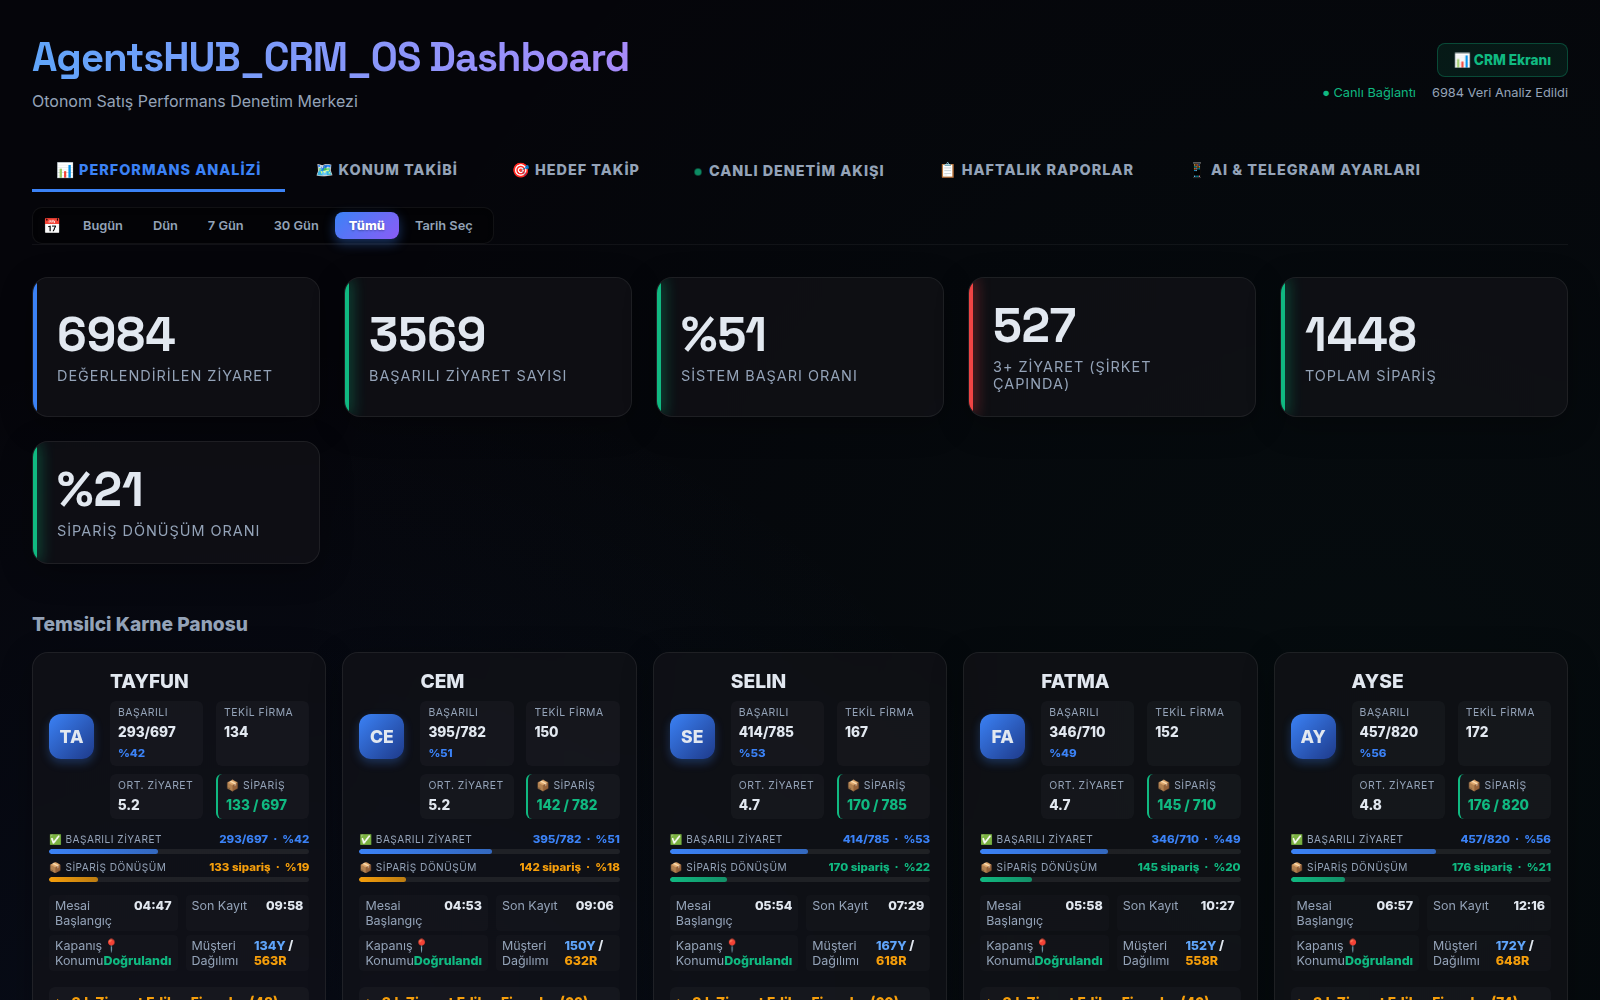
Task: Filter by Bugün
Action: tap(103, 226)
